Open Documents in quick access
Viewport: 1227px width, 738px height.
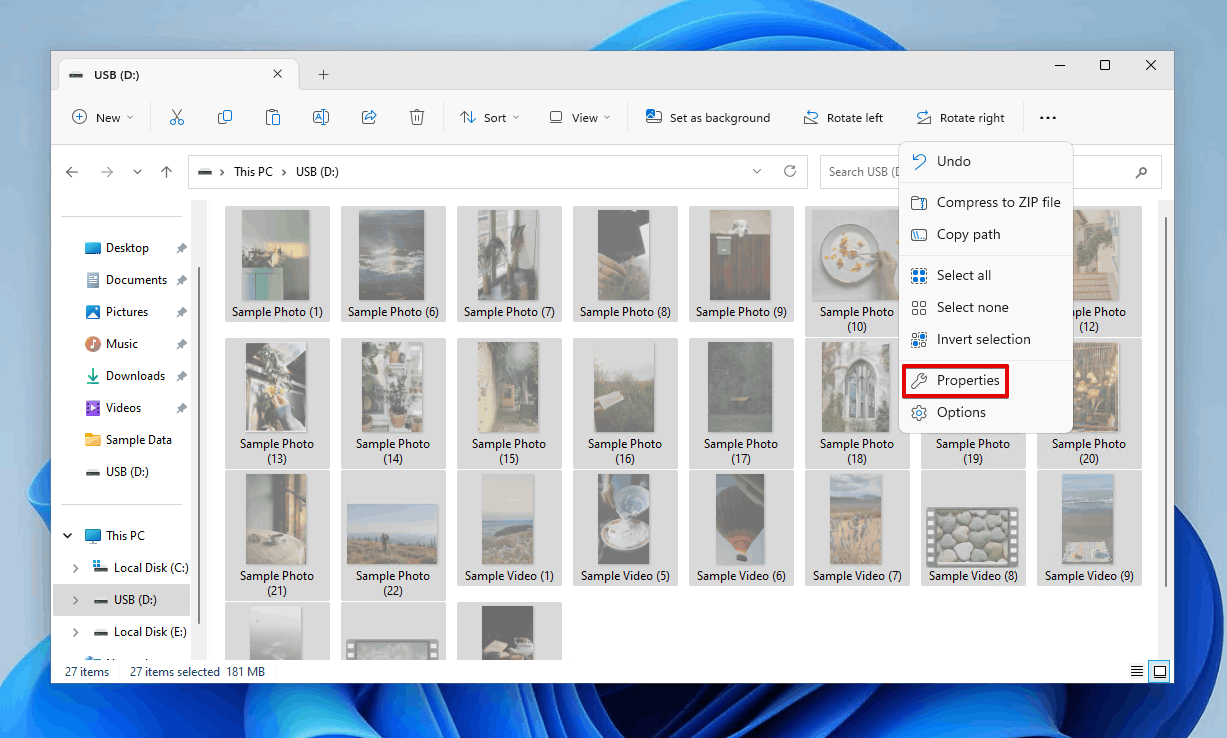pos(126,280)
